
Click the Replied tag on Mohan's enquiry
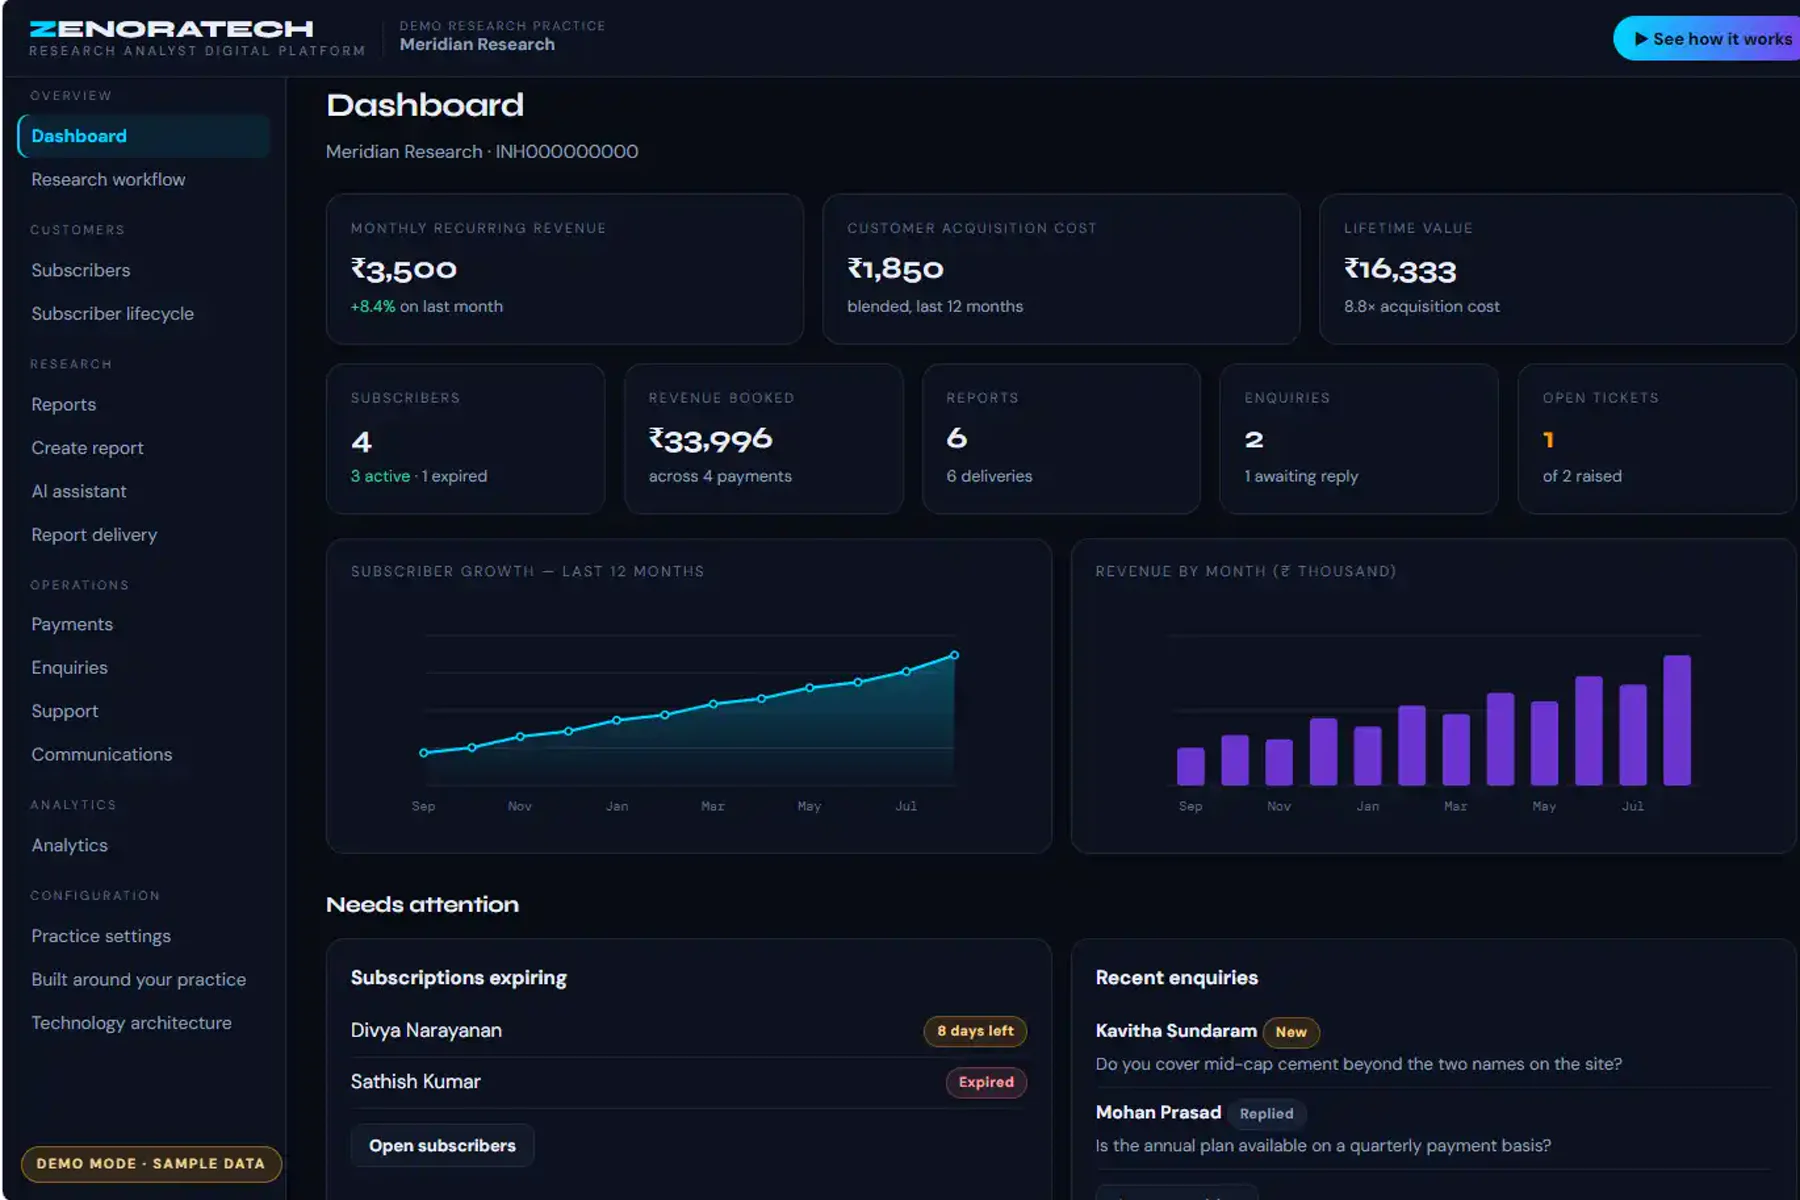pos(1267,1114)
